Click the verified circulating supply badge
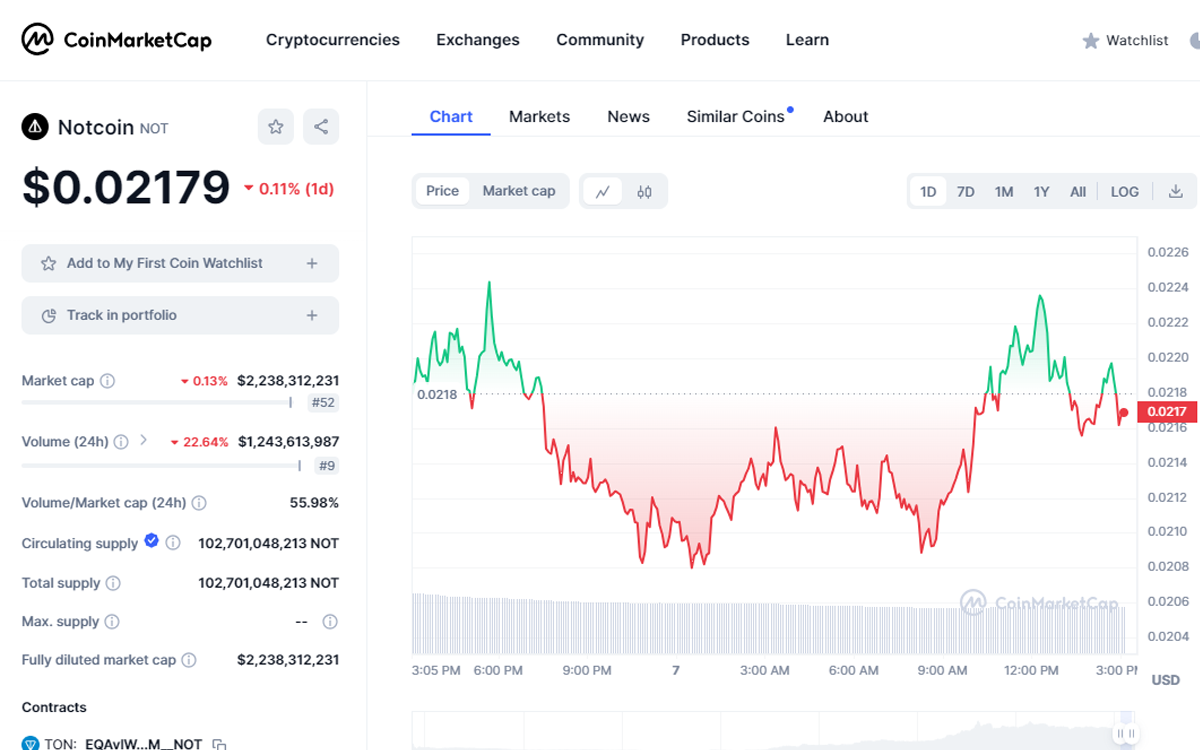The height and width of the screenshot is (750, 1200). click(151, 541)
